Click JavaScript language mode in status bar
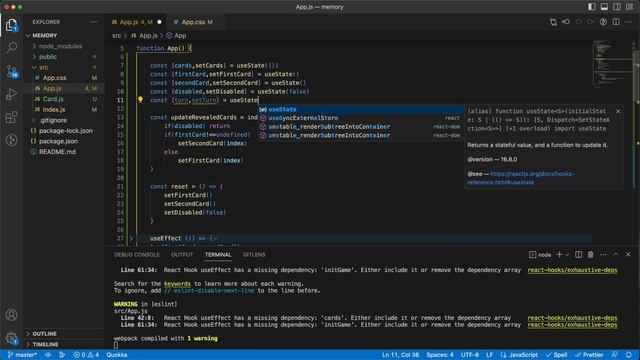This screenshot has width=640, height=360. pos(519,355)
